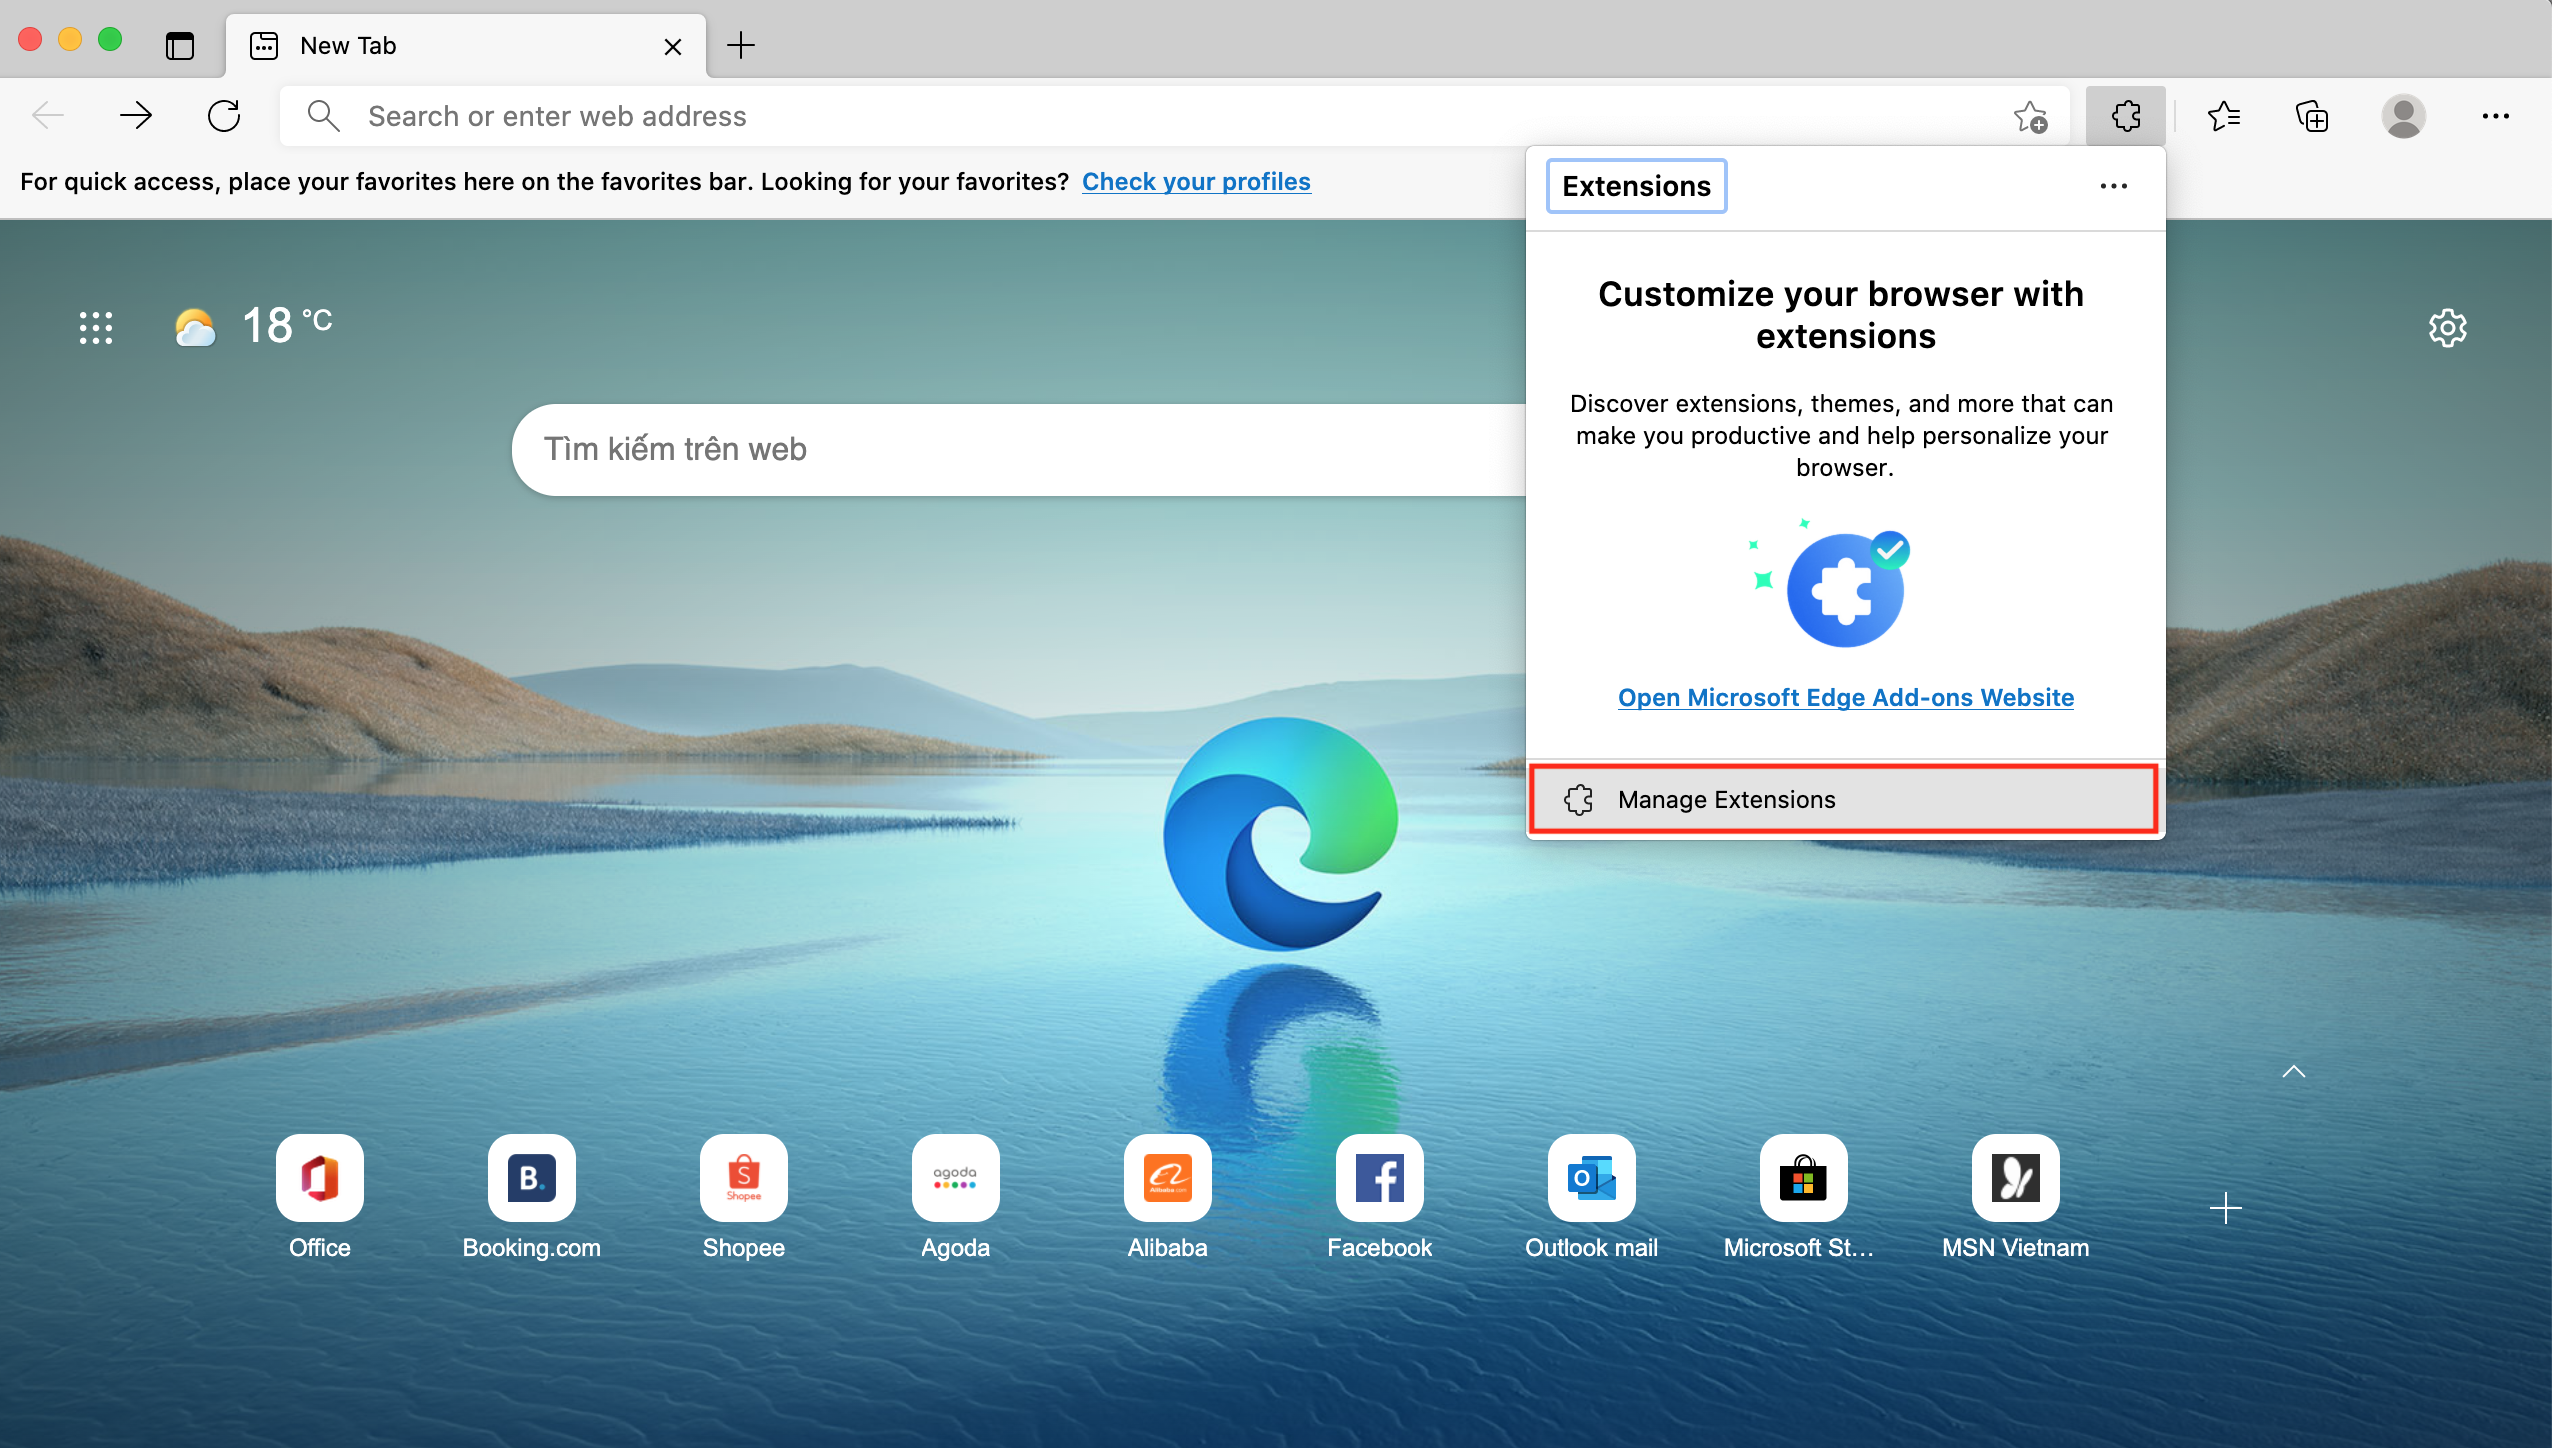Image resolution: width=2552 pixels, height=1448 pixels.
Task: Open Extensions panel more options ellipsis
Action: (x=2113, y=186)
